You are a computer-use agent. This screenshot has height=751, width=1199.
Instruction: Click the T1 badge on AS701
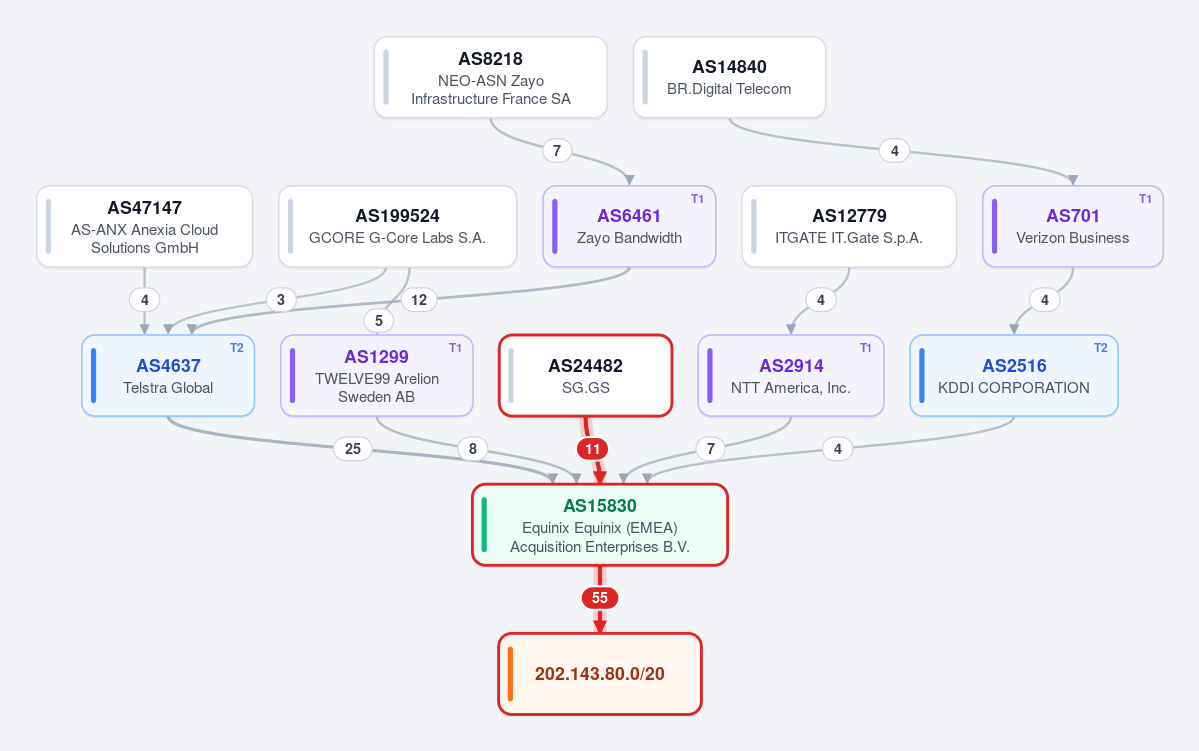pos(1145,199)
